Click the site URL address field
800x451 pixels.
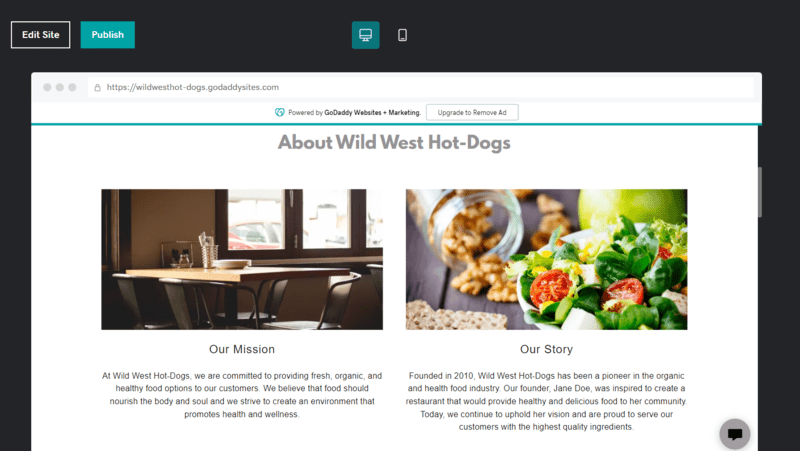click(x=421, y=87)
